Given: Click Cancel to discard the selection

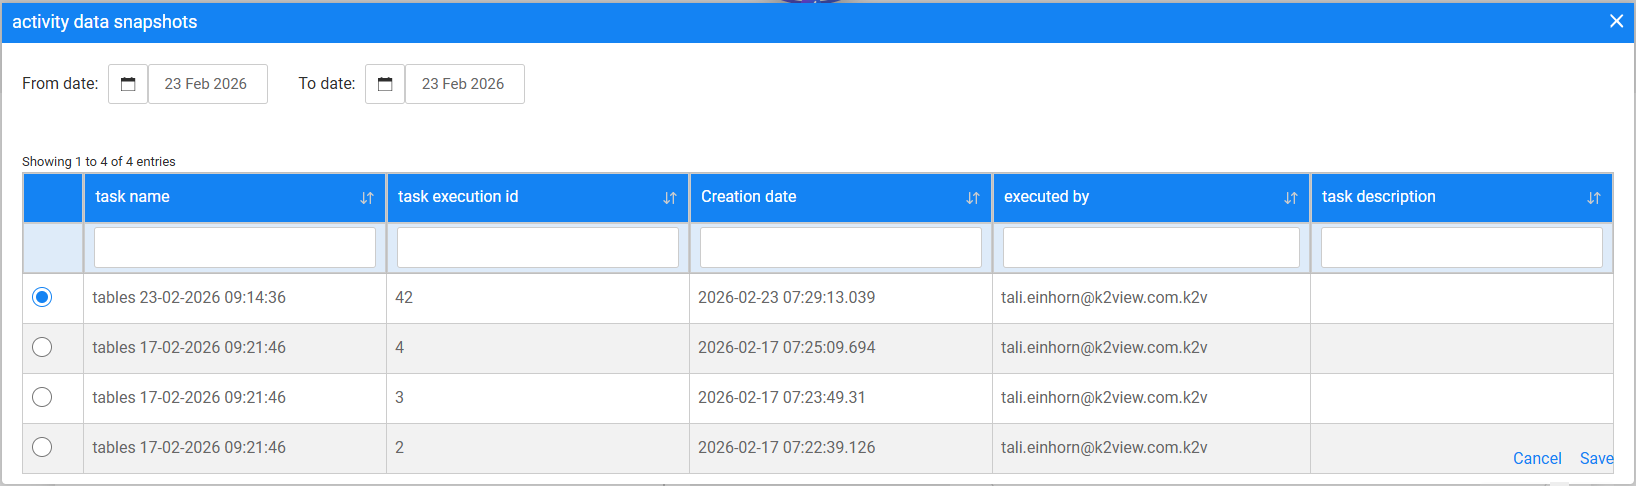Looking at the screenshot, I should (x=1536, y=458).
